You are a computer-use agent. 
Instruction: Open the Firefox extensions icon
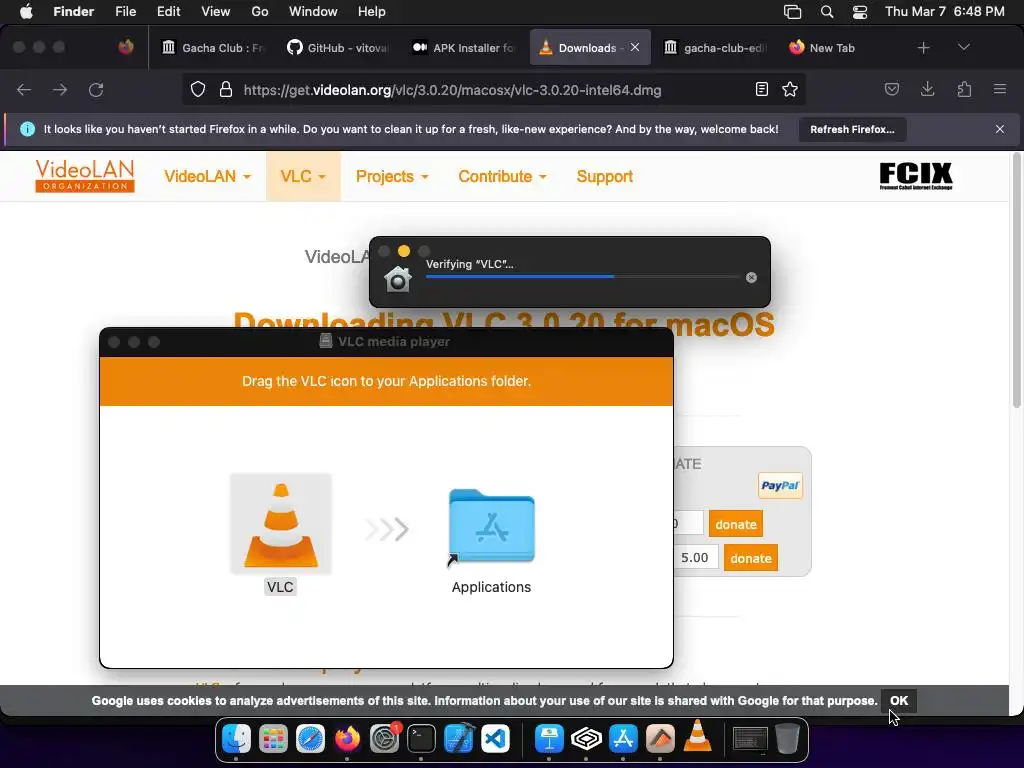point(964,89)
